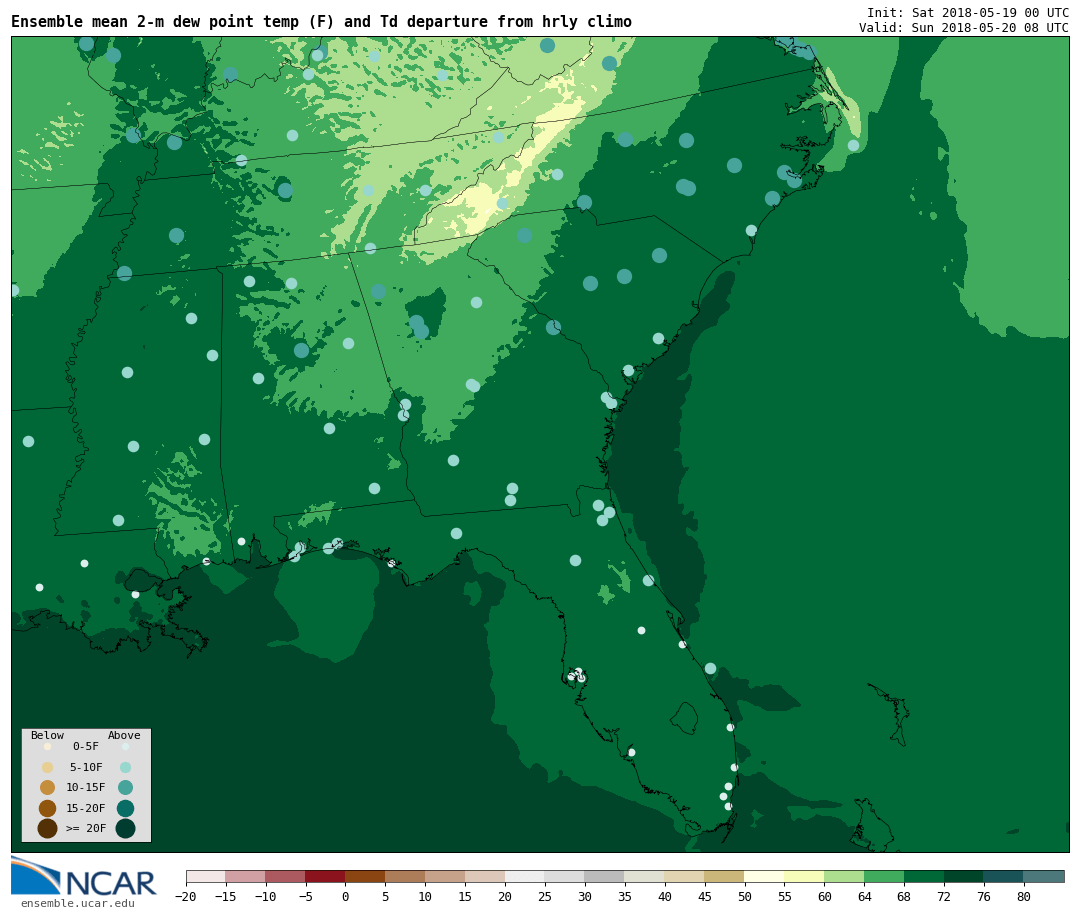Pick the 72 to 76 dark green swatch

(964, 876)
